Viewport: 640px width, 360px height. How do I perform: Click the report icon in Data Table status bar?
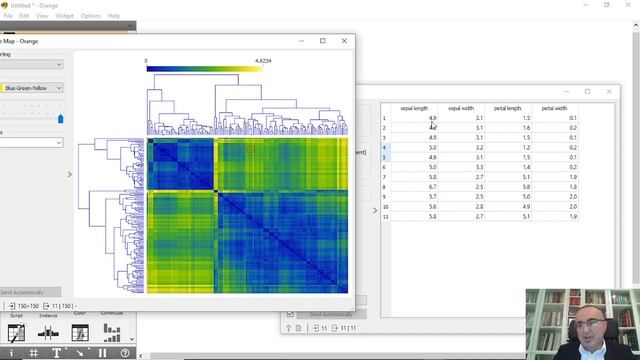pos(298,328)
